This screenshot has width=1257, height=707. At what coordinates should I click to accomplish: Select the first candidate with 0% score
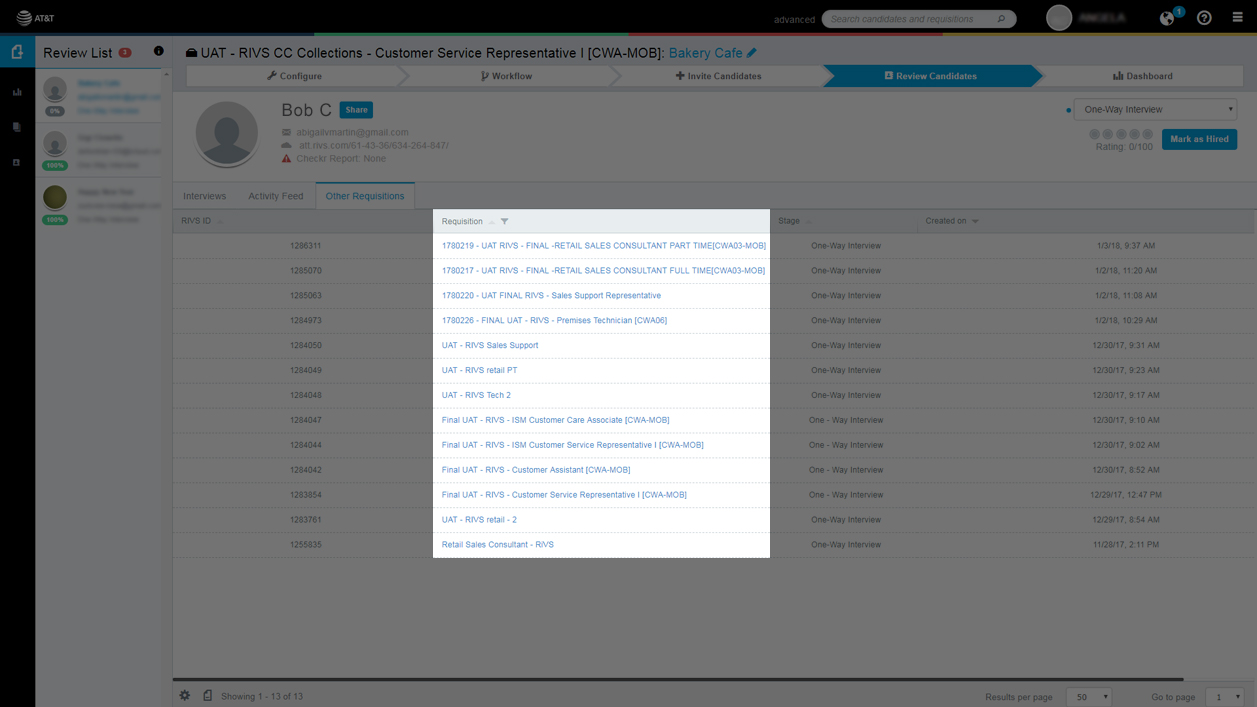click(100, 96)
